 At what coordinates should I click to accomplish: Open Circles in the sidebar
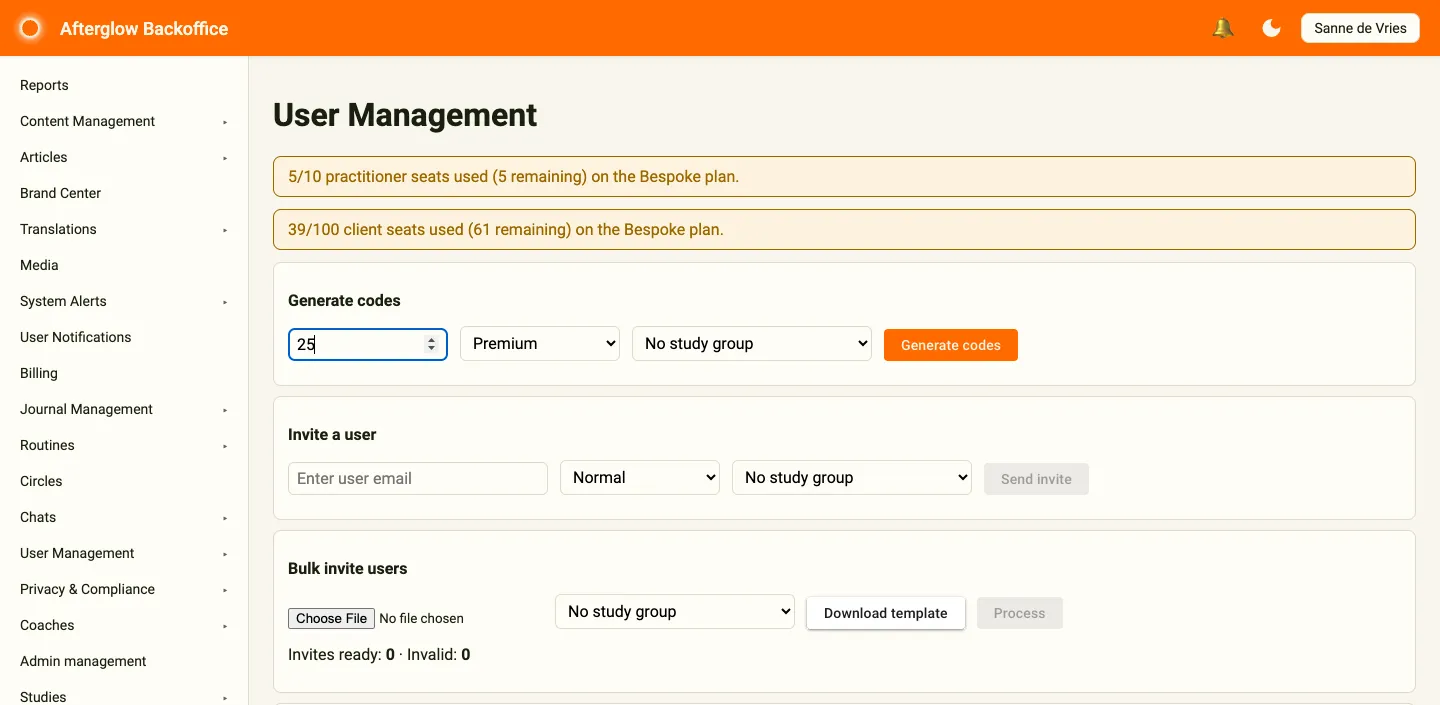41,481
